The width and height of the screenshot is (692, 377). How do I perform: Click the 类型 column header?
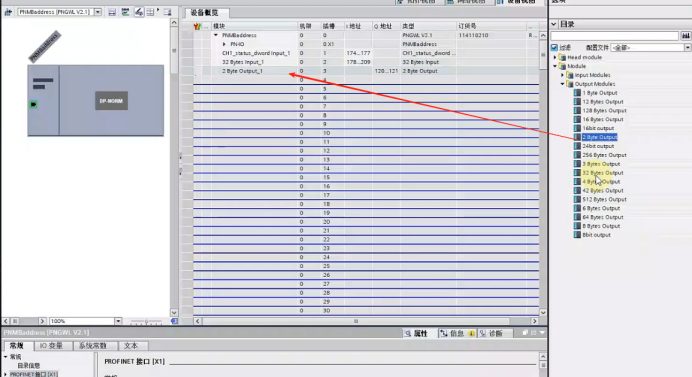pyautogui.click(x=428, y=26)
